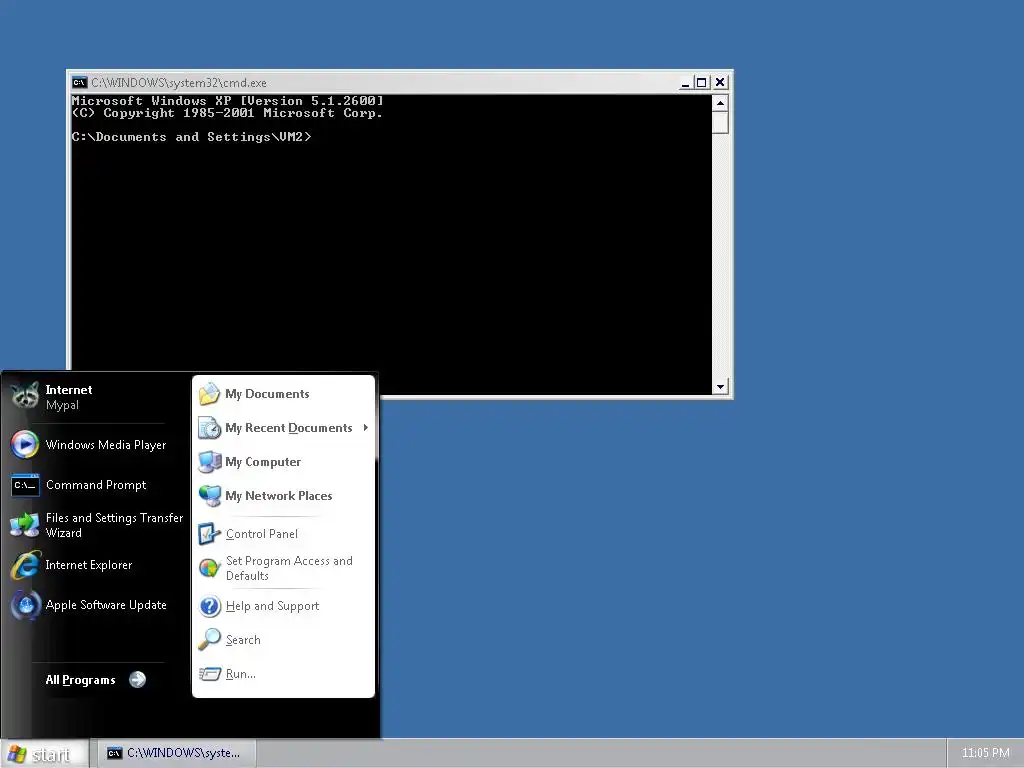Click the Mypal subtitle text
Image resolution: width=1024 pixels, height=768 pixels.
tap(62, 405)
